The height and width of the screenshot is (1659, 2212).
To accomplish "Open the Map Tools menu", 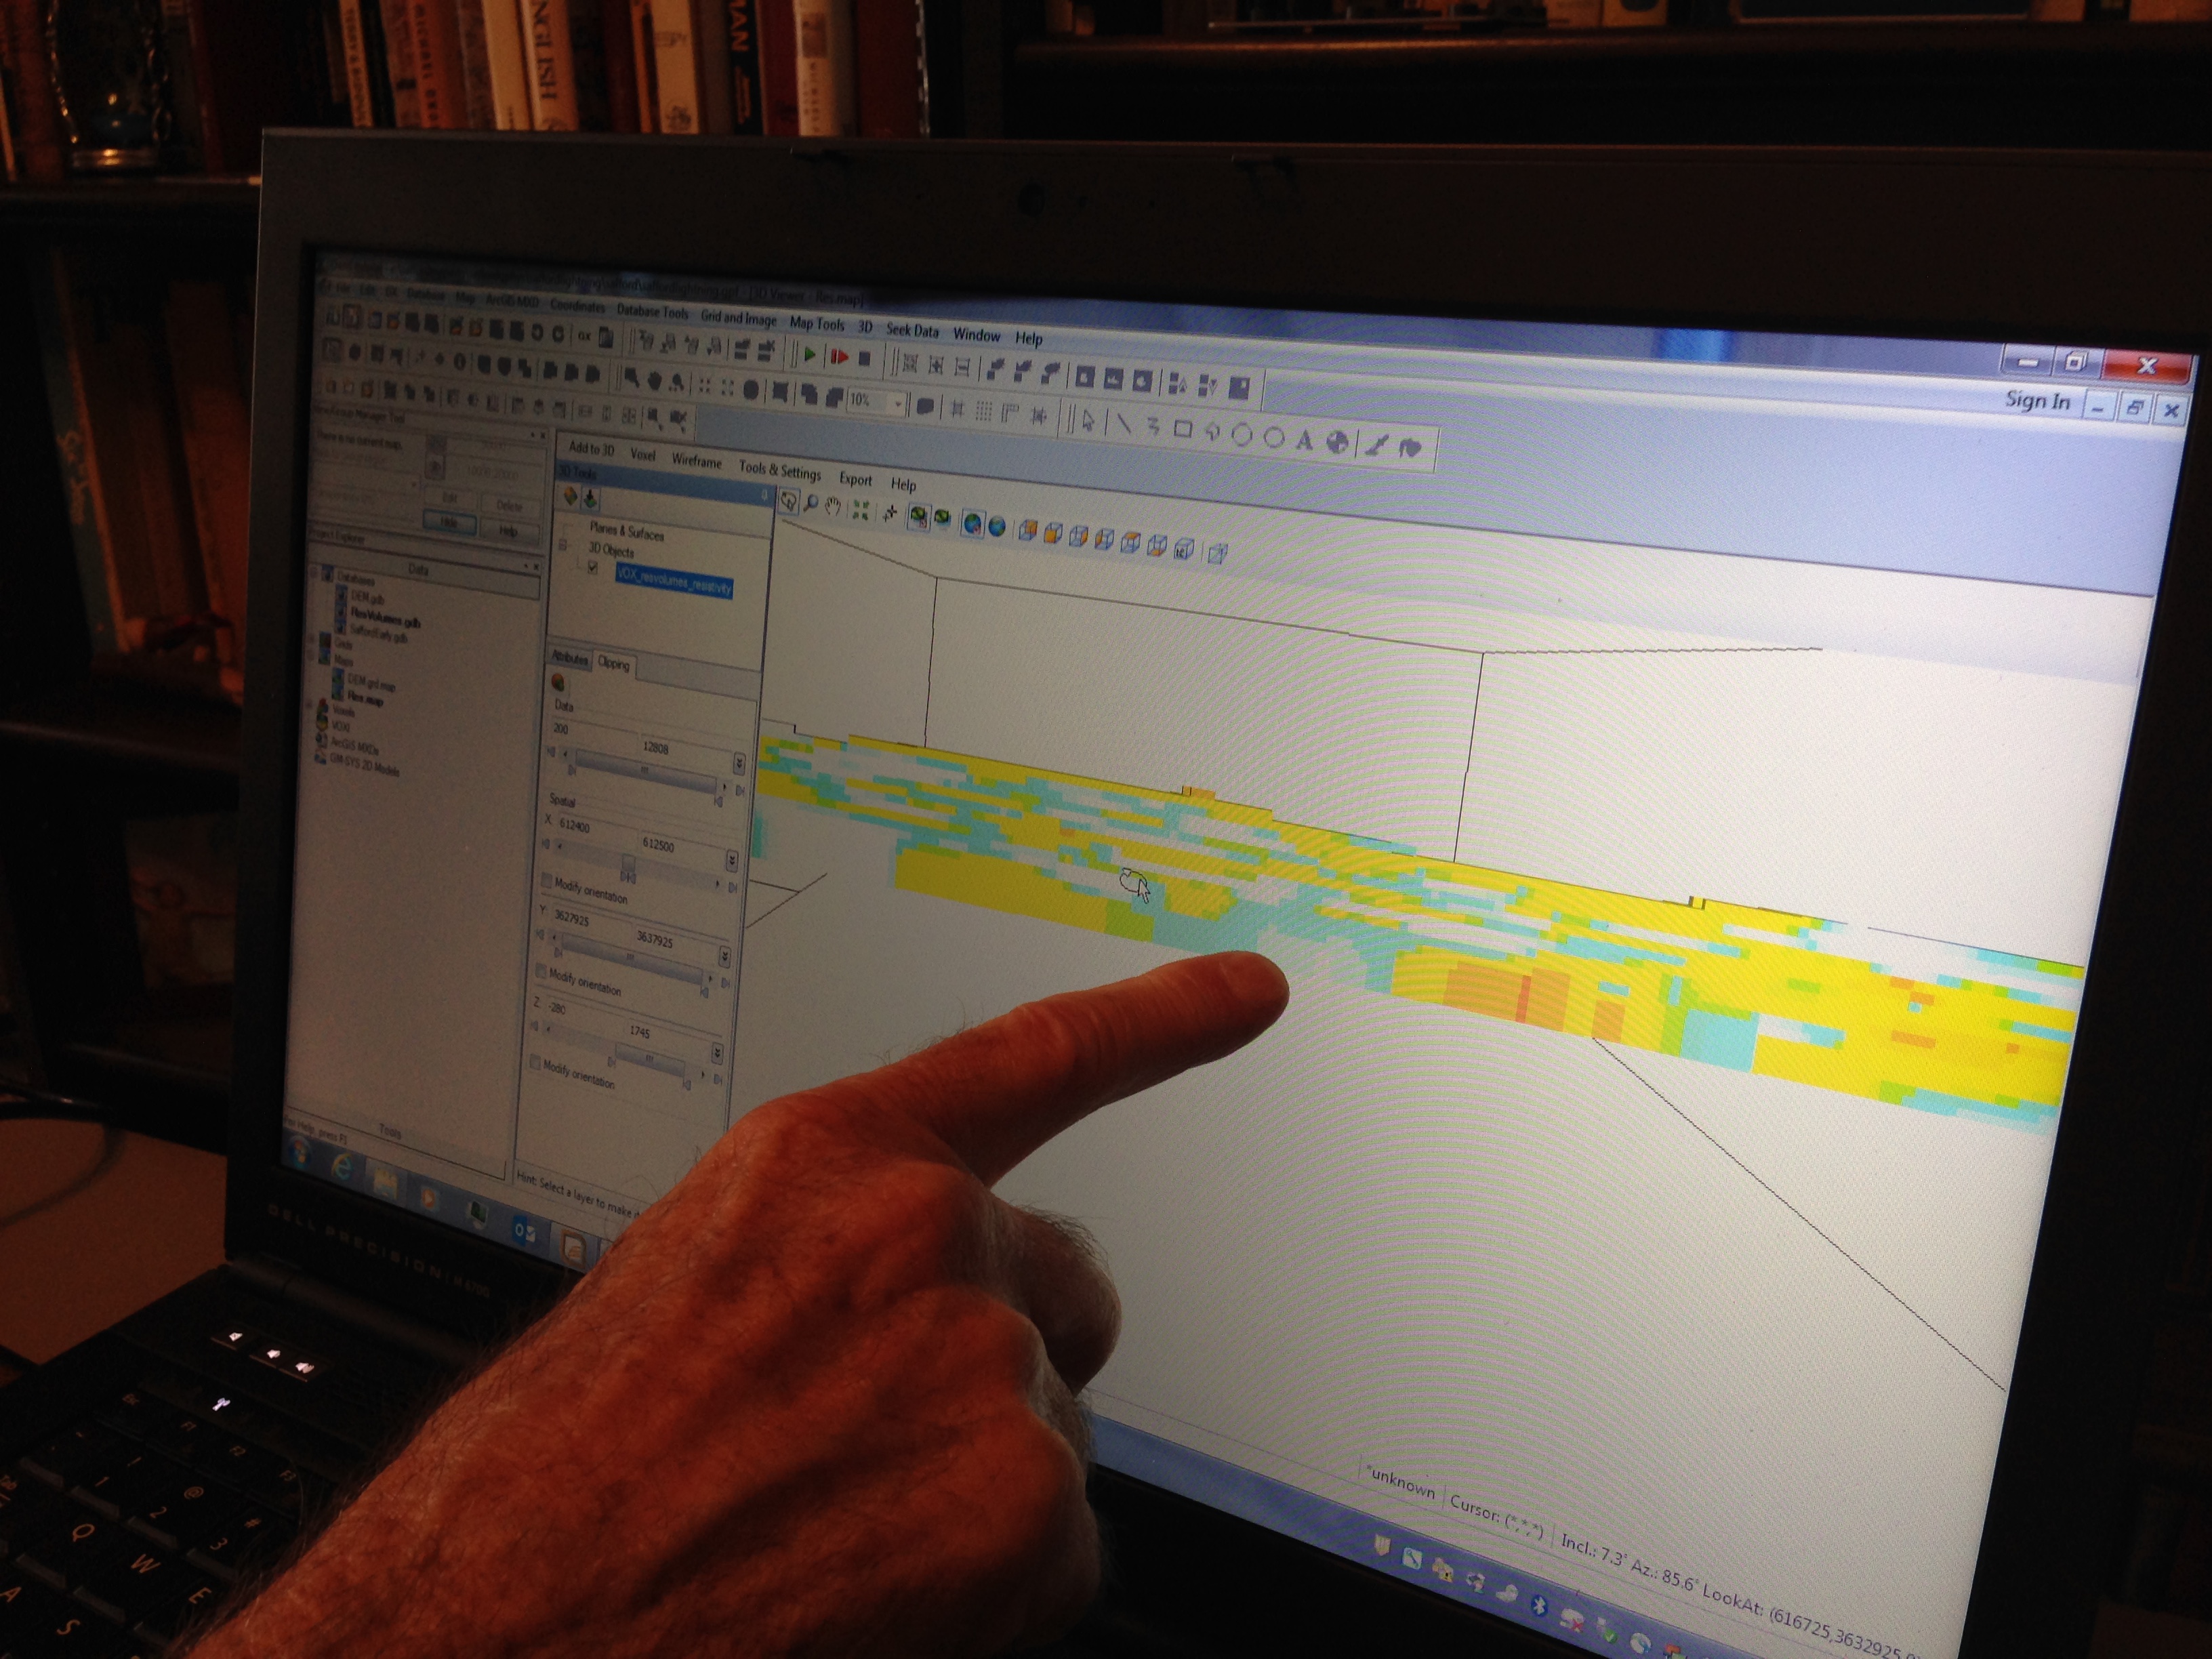I will (x=817, y=324).
